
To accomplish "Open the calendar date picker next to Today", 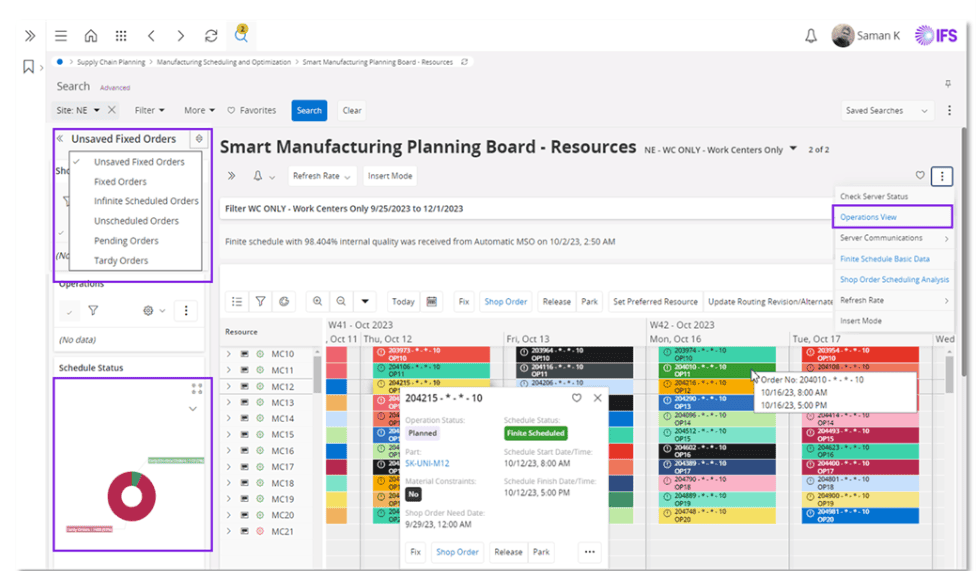I will tap(432, 301).
